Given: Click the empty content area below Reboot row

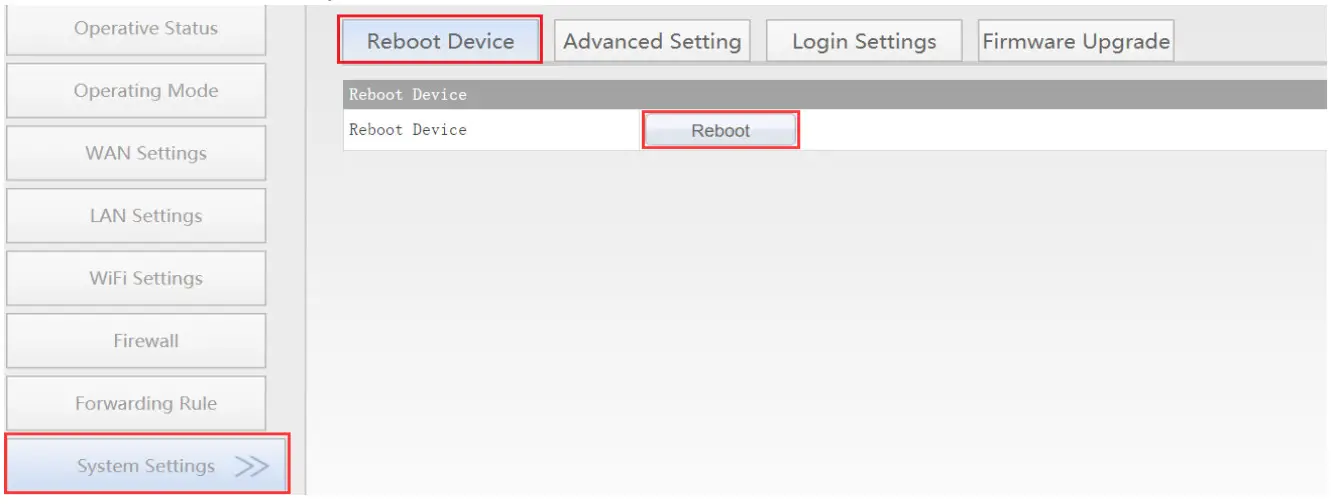Looking at the screenshot, I should [x=820, y=320].
